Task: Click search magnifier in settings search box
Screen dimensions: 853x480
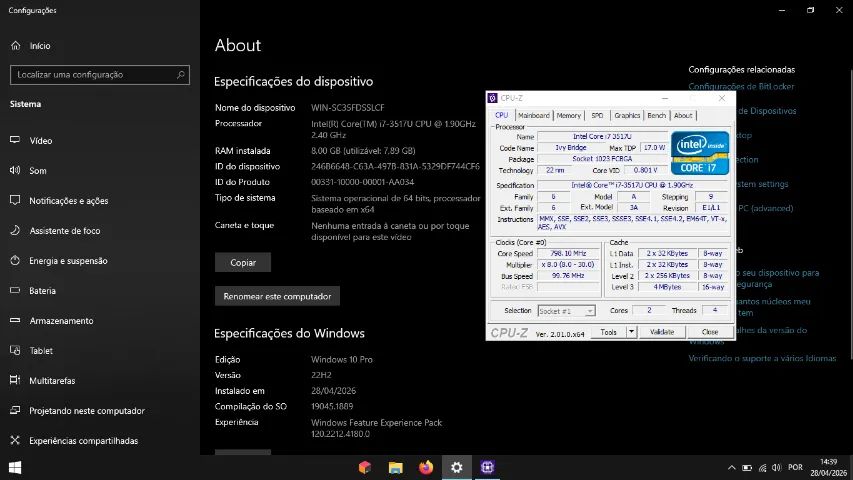Action: pyautogui.click(x=181, y=75)
